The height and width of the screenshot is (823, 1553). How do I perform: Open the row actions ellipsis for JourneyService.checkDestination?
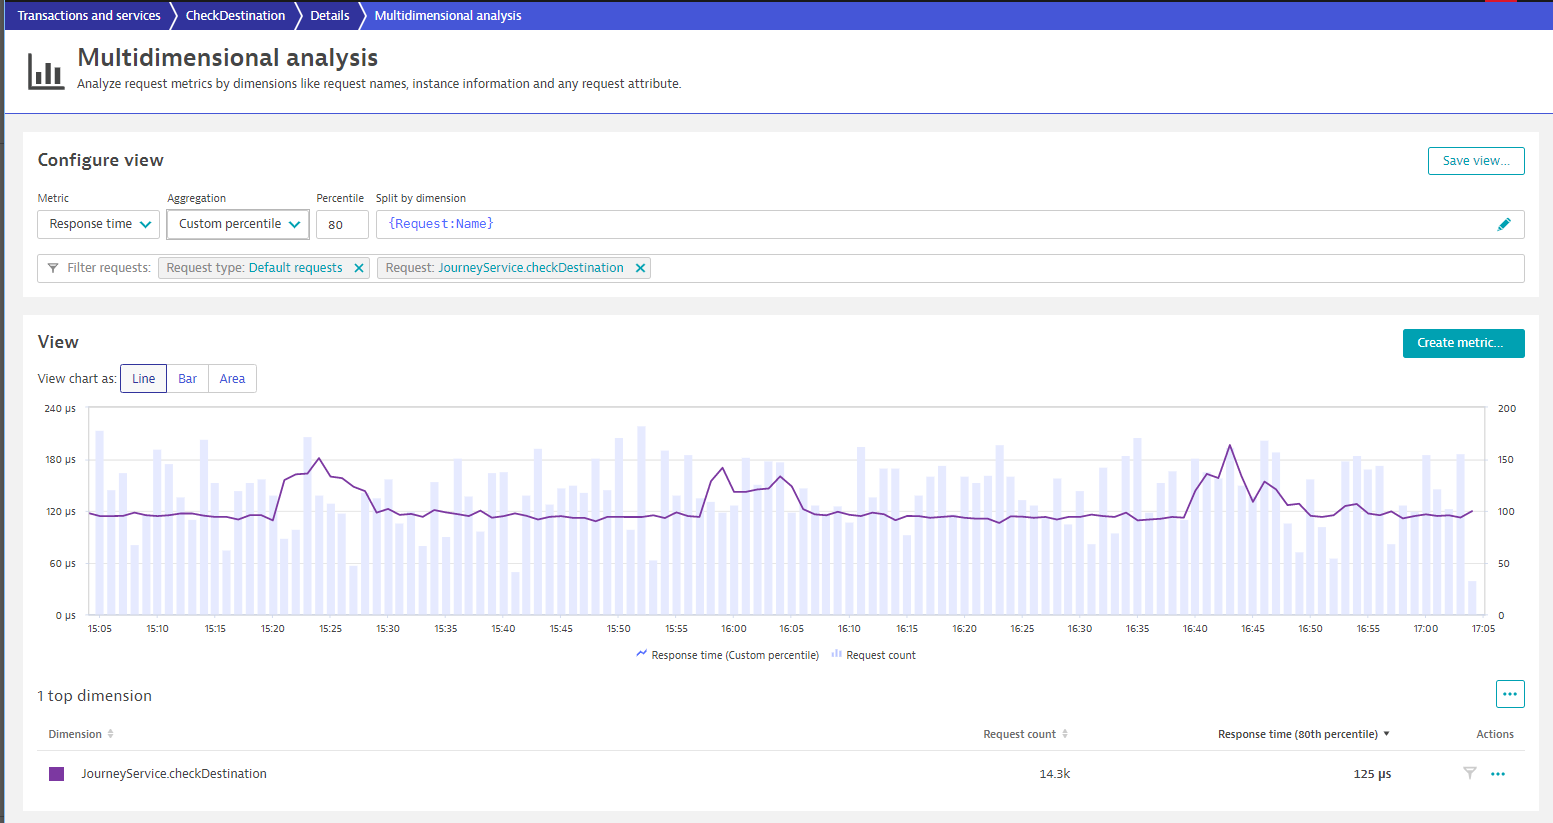1497,774
